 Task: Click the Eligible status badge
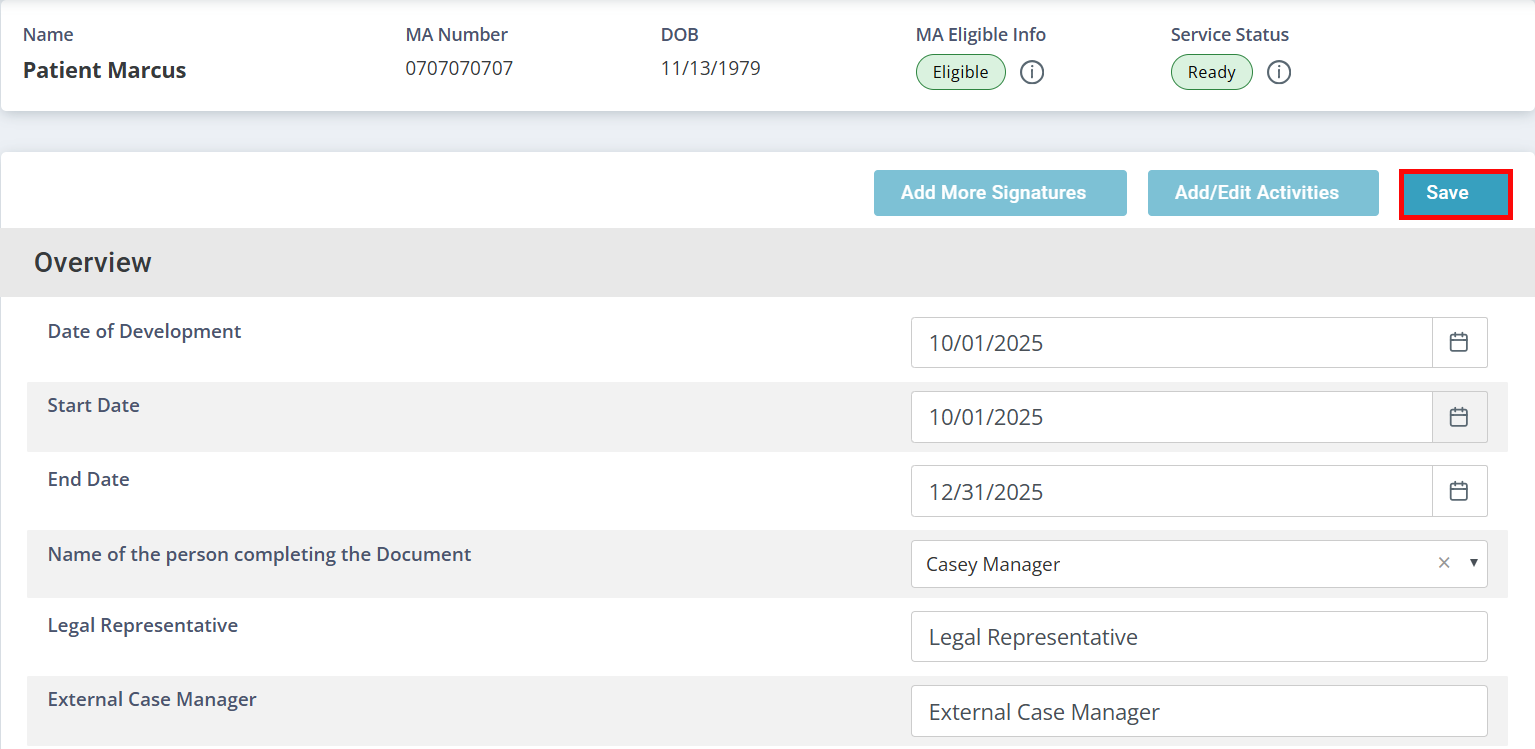[x=960, y=73]
